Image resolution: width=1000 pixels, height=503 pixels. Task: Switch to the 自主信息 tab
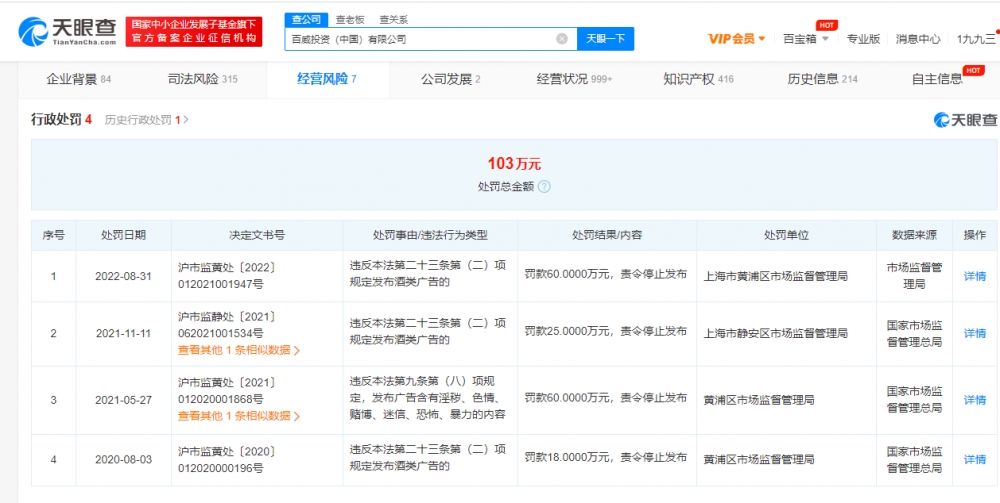[938, 80]
